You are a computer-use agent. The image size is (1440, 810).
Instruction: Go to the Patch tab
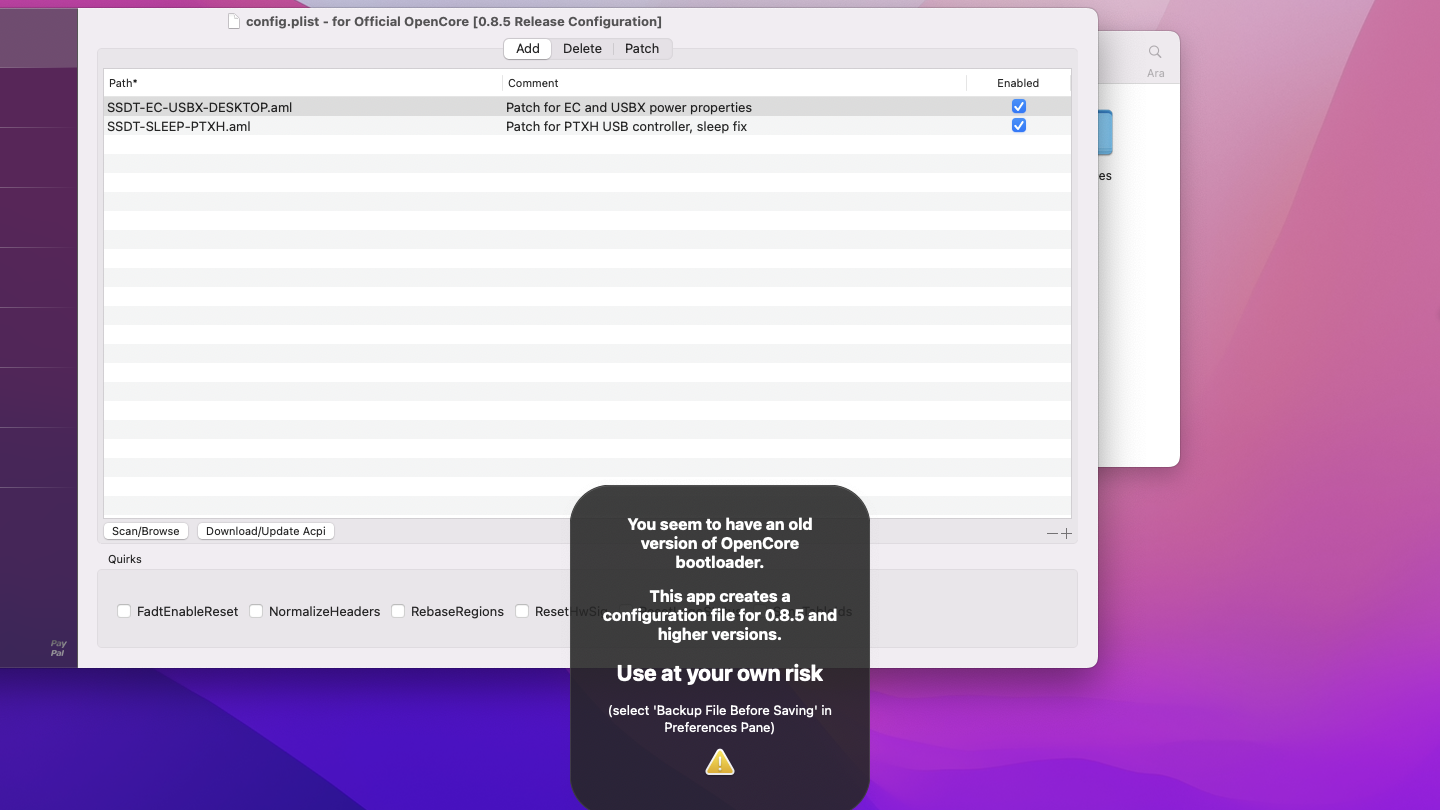pos(642,48)
